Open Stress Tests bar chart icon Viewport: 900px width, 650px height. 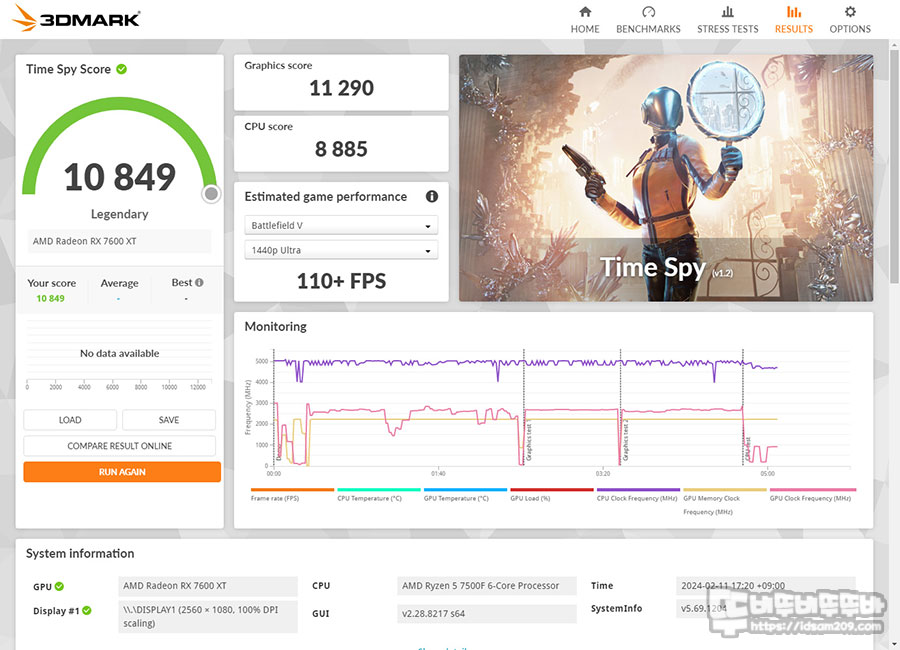click(x=727, y=11)
